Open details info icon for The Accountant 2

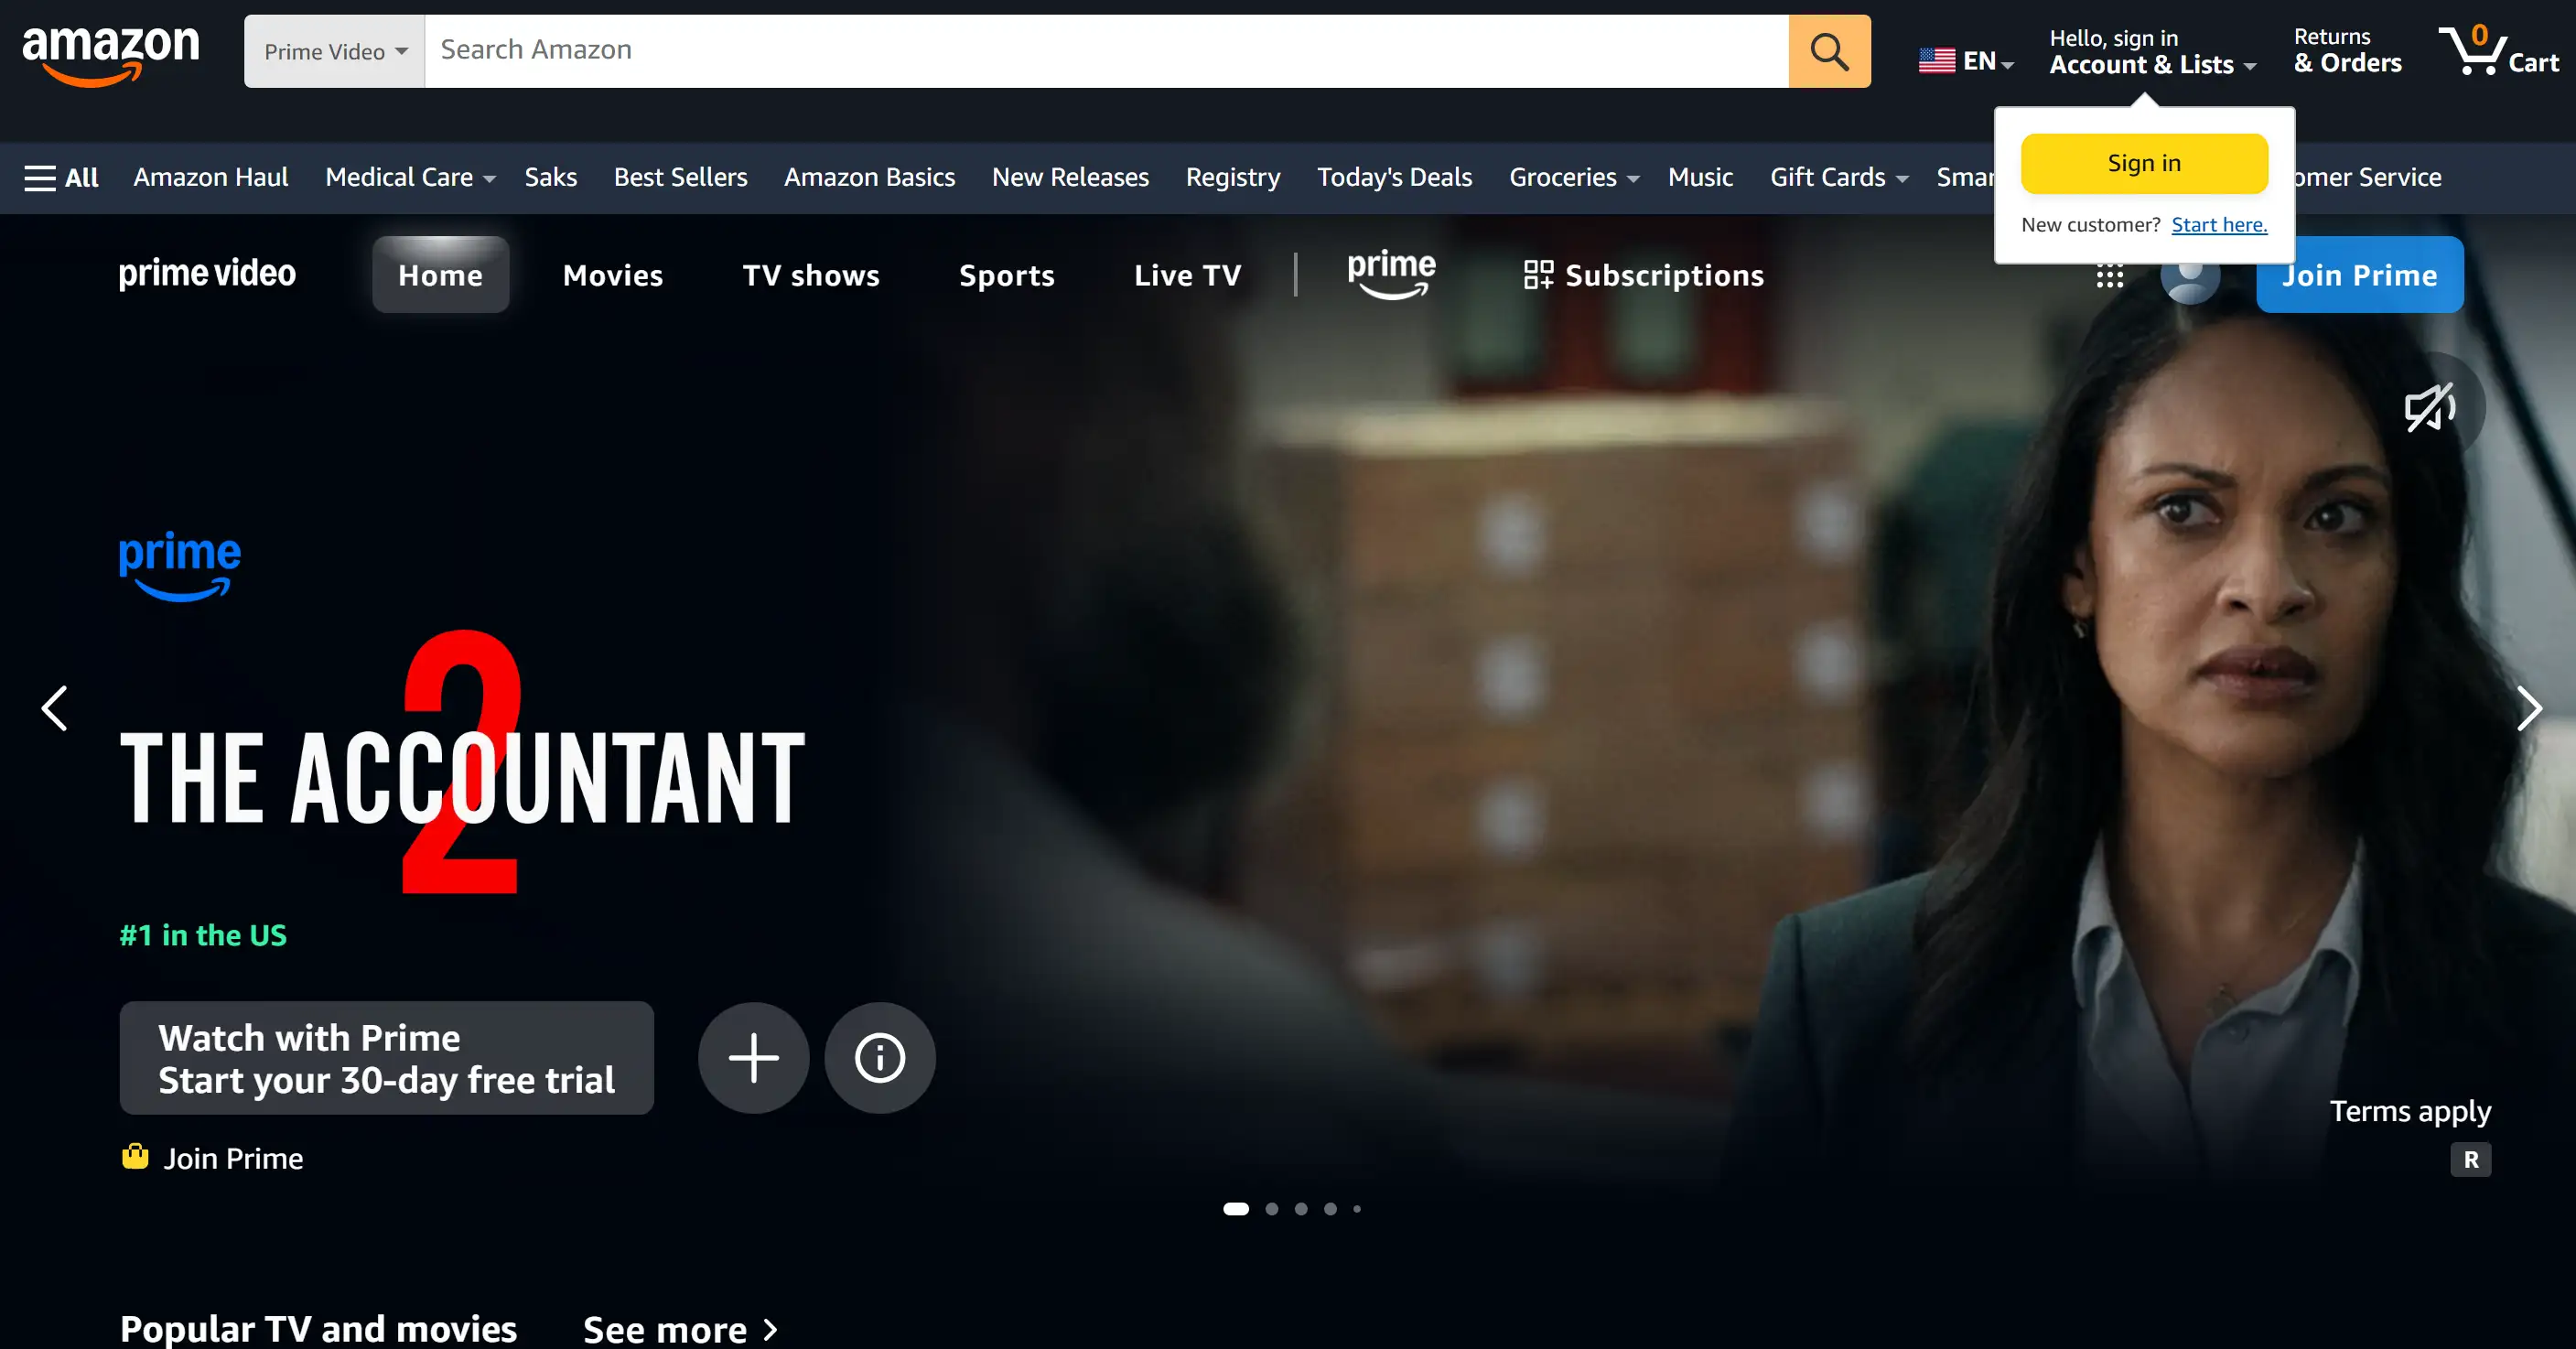[880, 1058]
